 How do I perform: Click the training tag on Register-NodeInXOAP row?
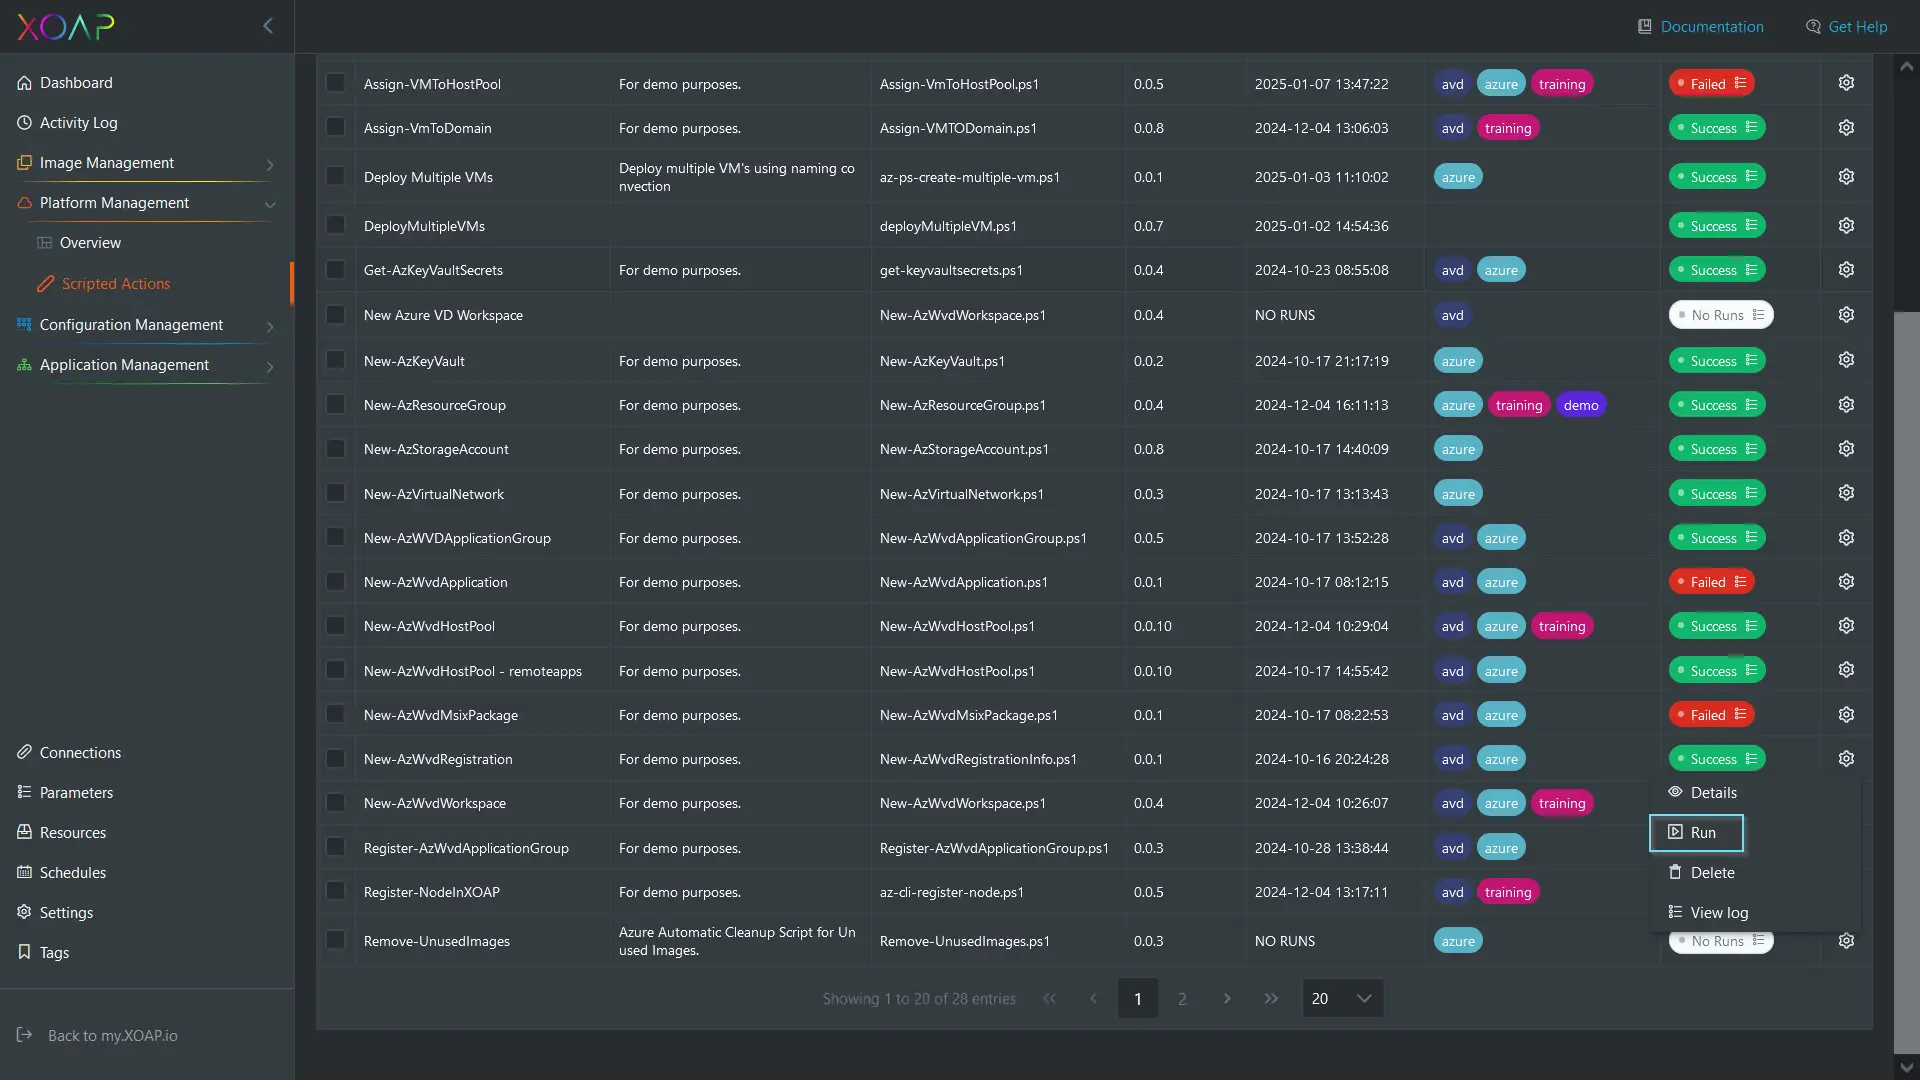[1508, 892]
